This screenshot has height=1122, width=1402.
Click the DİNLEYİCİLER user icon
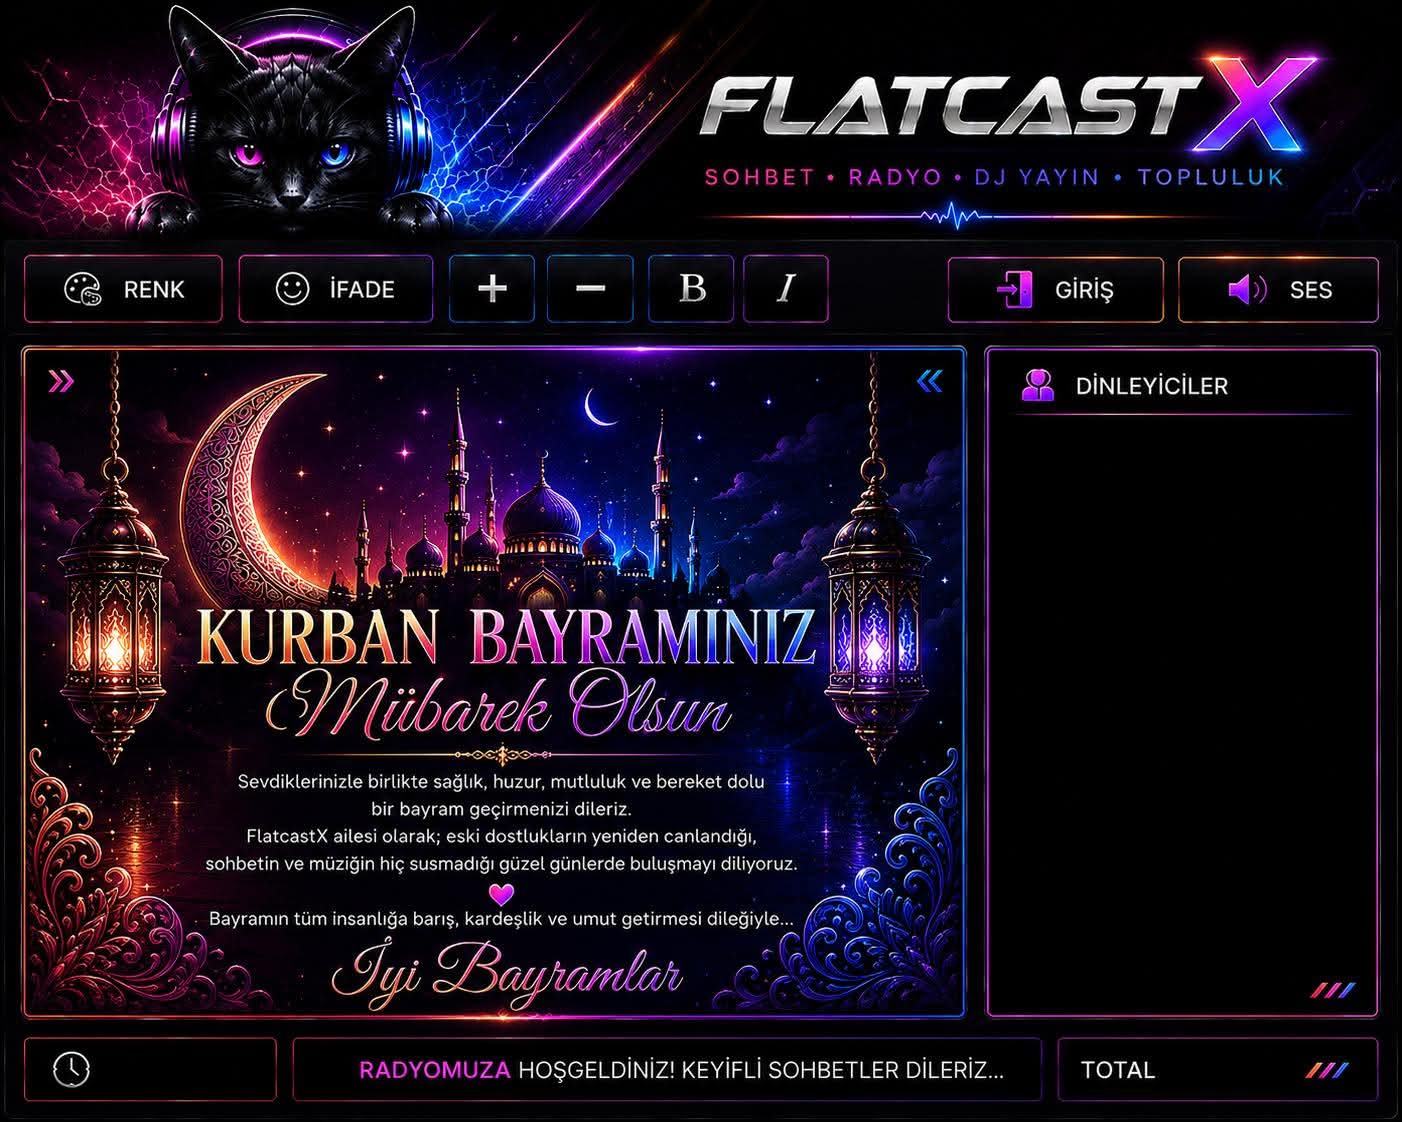(1038, 385)
